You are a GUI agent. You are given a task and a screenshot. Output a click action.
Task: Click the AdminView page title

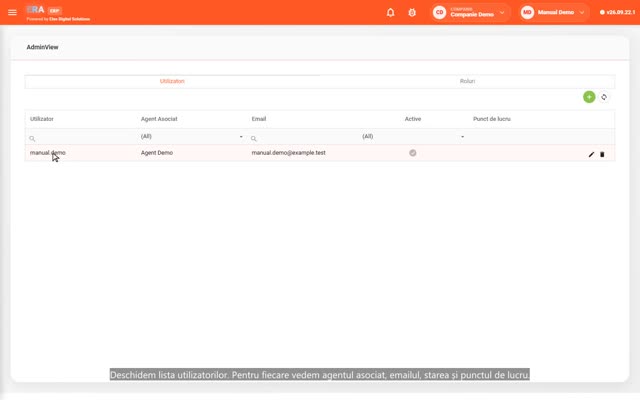click(42, 47)
